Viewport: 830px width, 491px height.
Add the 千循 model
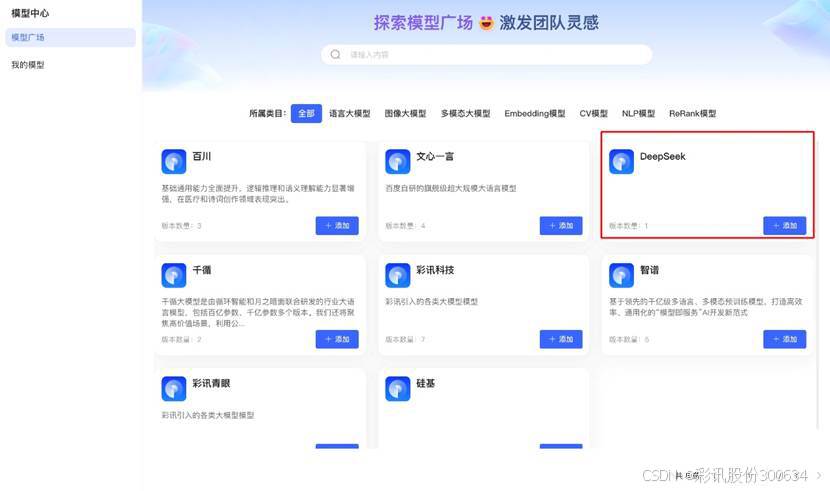coord(337,339)
